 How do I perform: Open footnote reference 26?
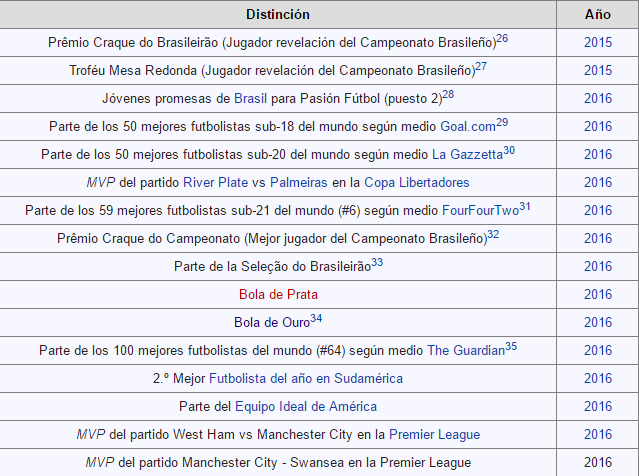[502, 38]
